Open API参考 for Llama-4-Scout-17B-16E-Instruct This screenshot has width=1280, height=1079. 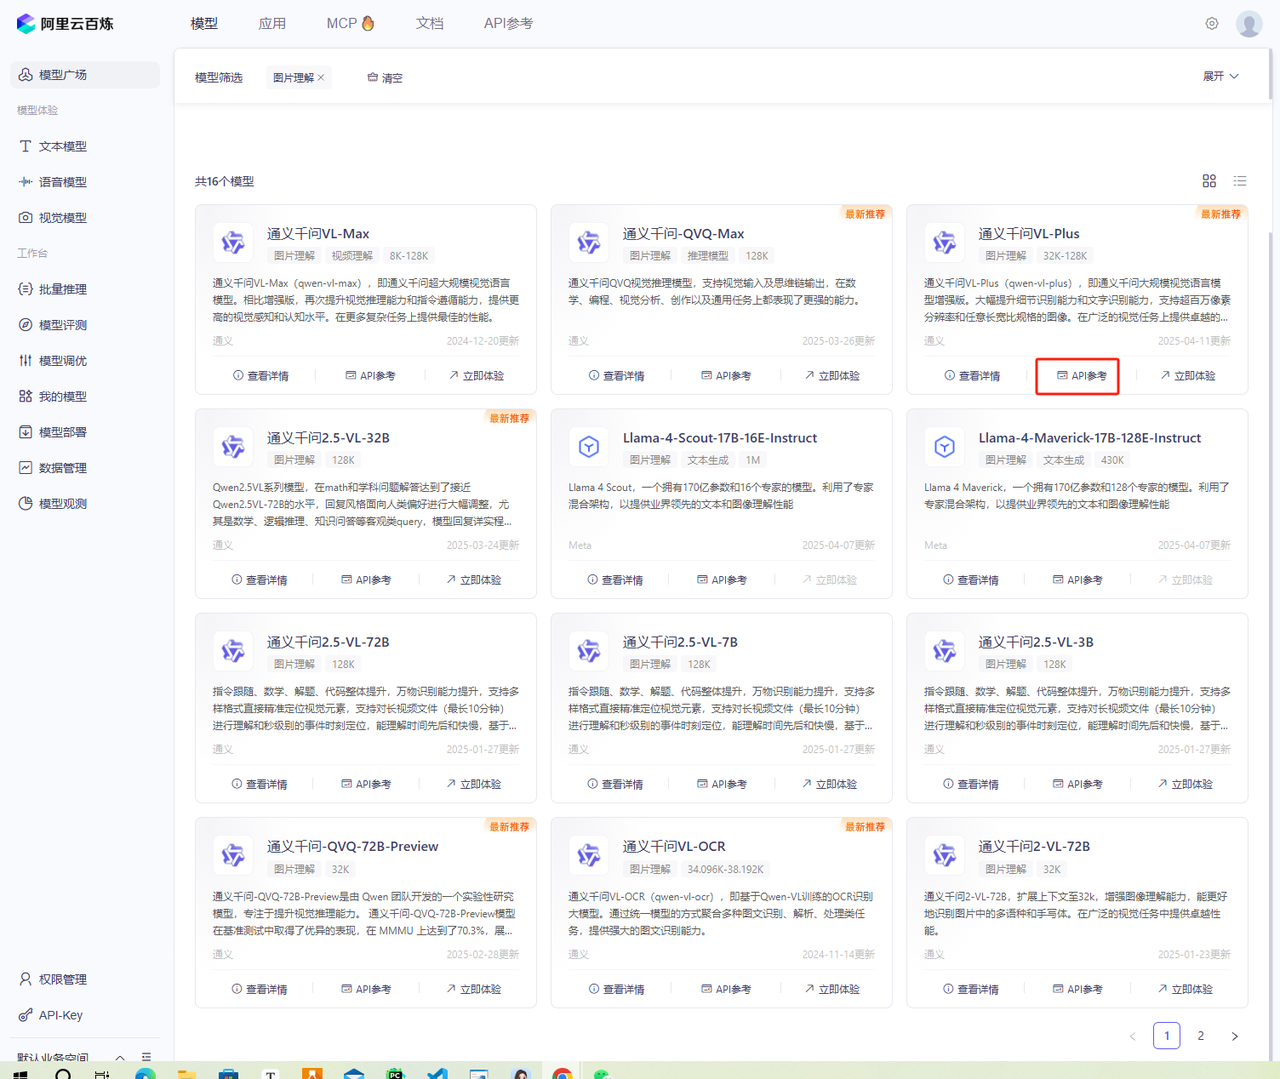pyautogui.click(x=722, y=580)
